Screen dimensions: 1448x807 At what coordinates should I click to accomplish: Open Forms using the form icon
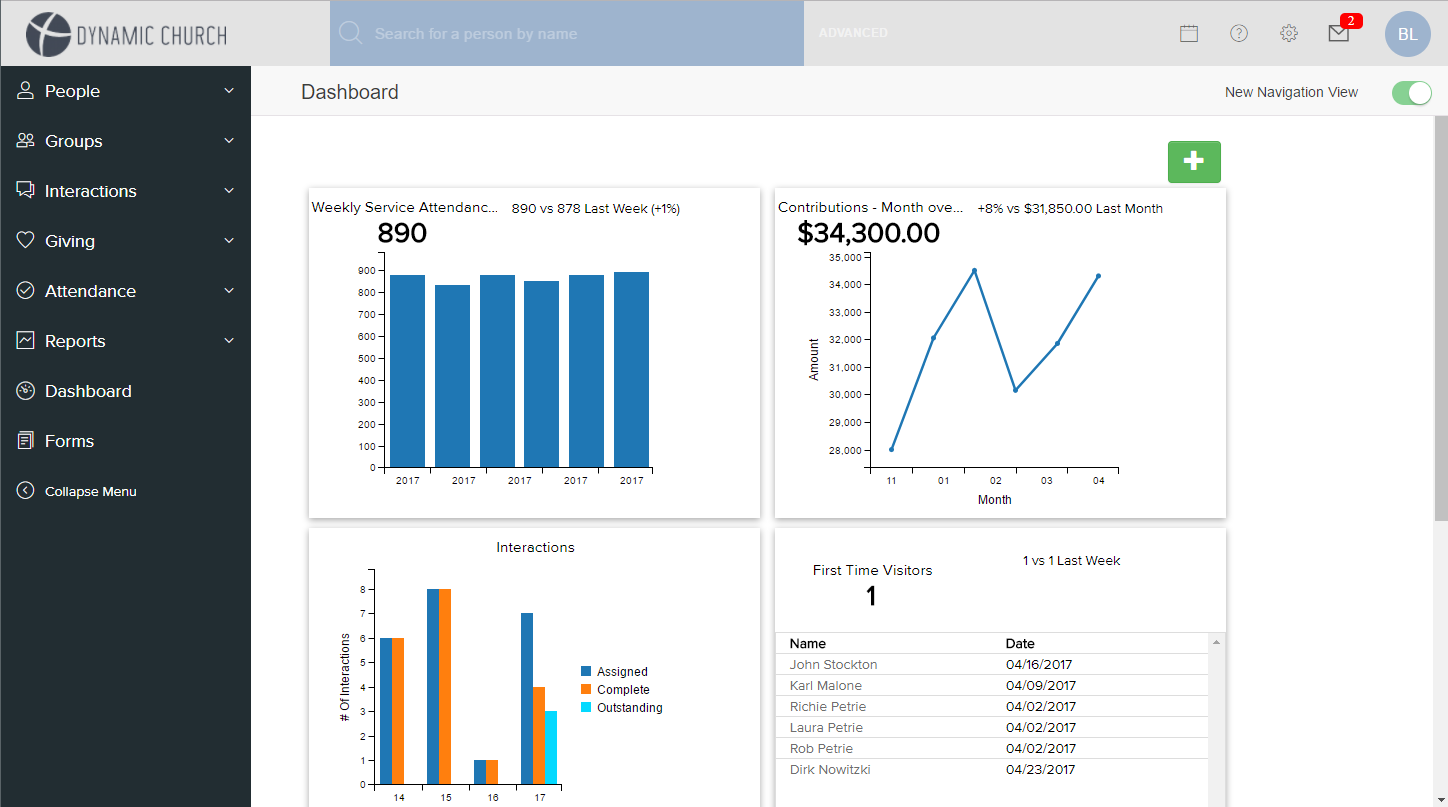tap(24, 440)
